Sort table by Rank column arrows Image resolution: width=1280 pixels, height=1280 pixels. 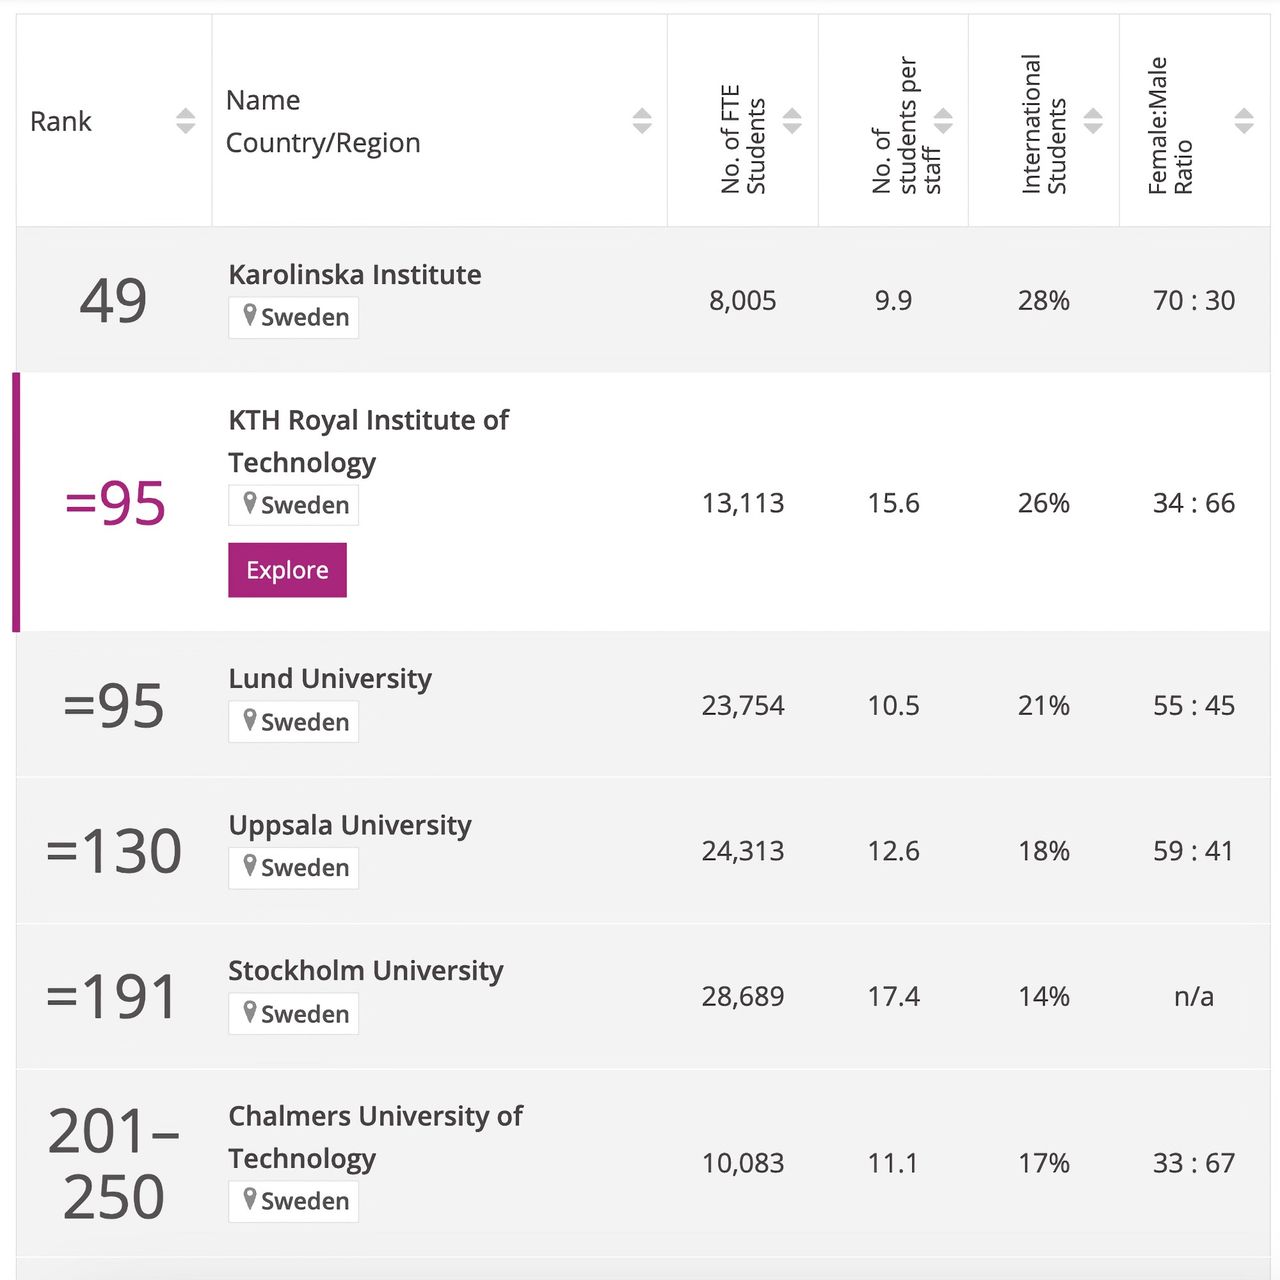[185, 121]
